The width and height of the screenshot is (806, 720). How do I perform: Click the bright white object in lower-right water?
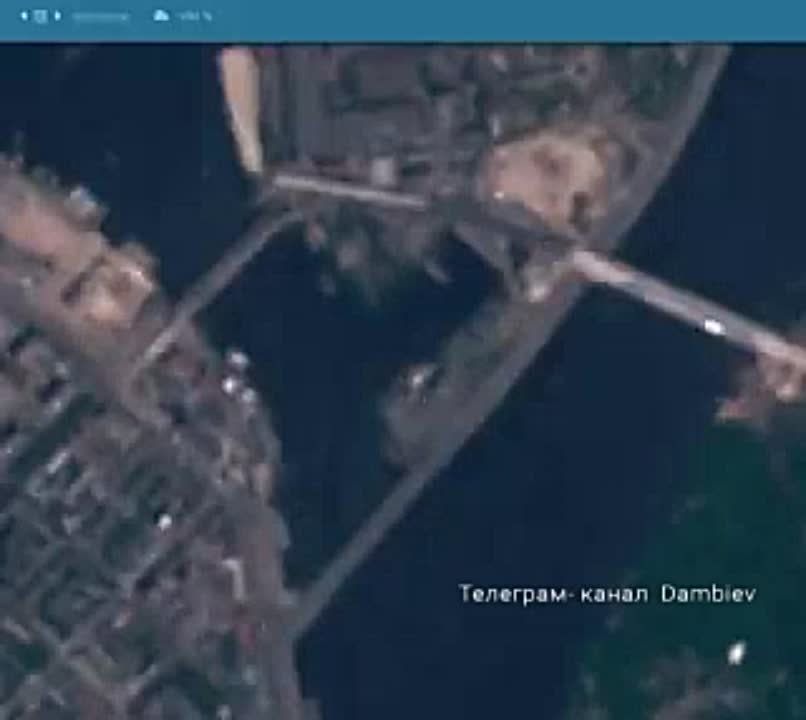click(737, 653)
